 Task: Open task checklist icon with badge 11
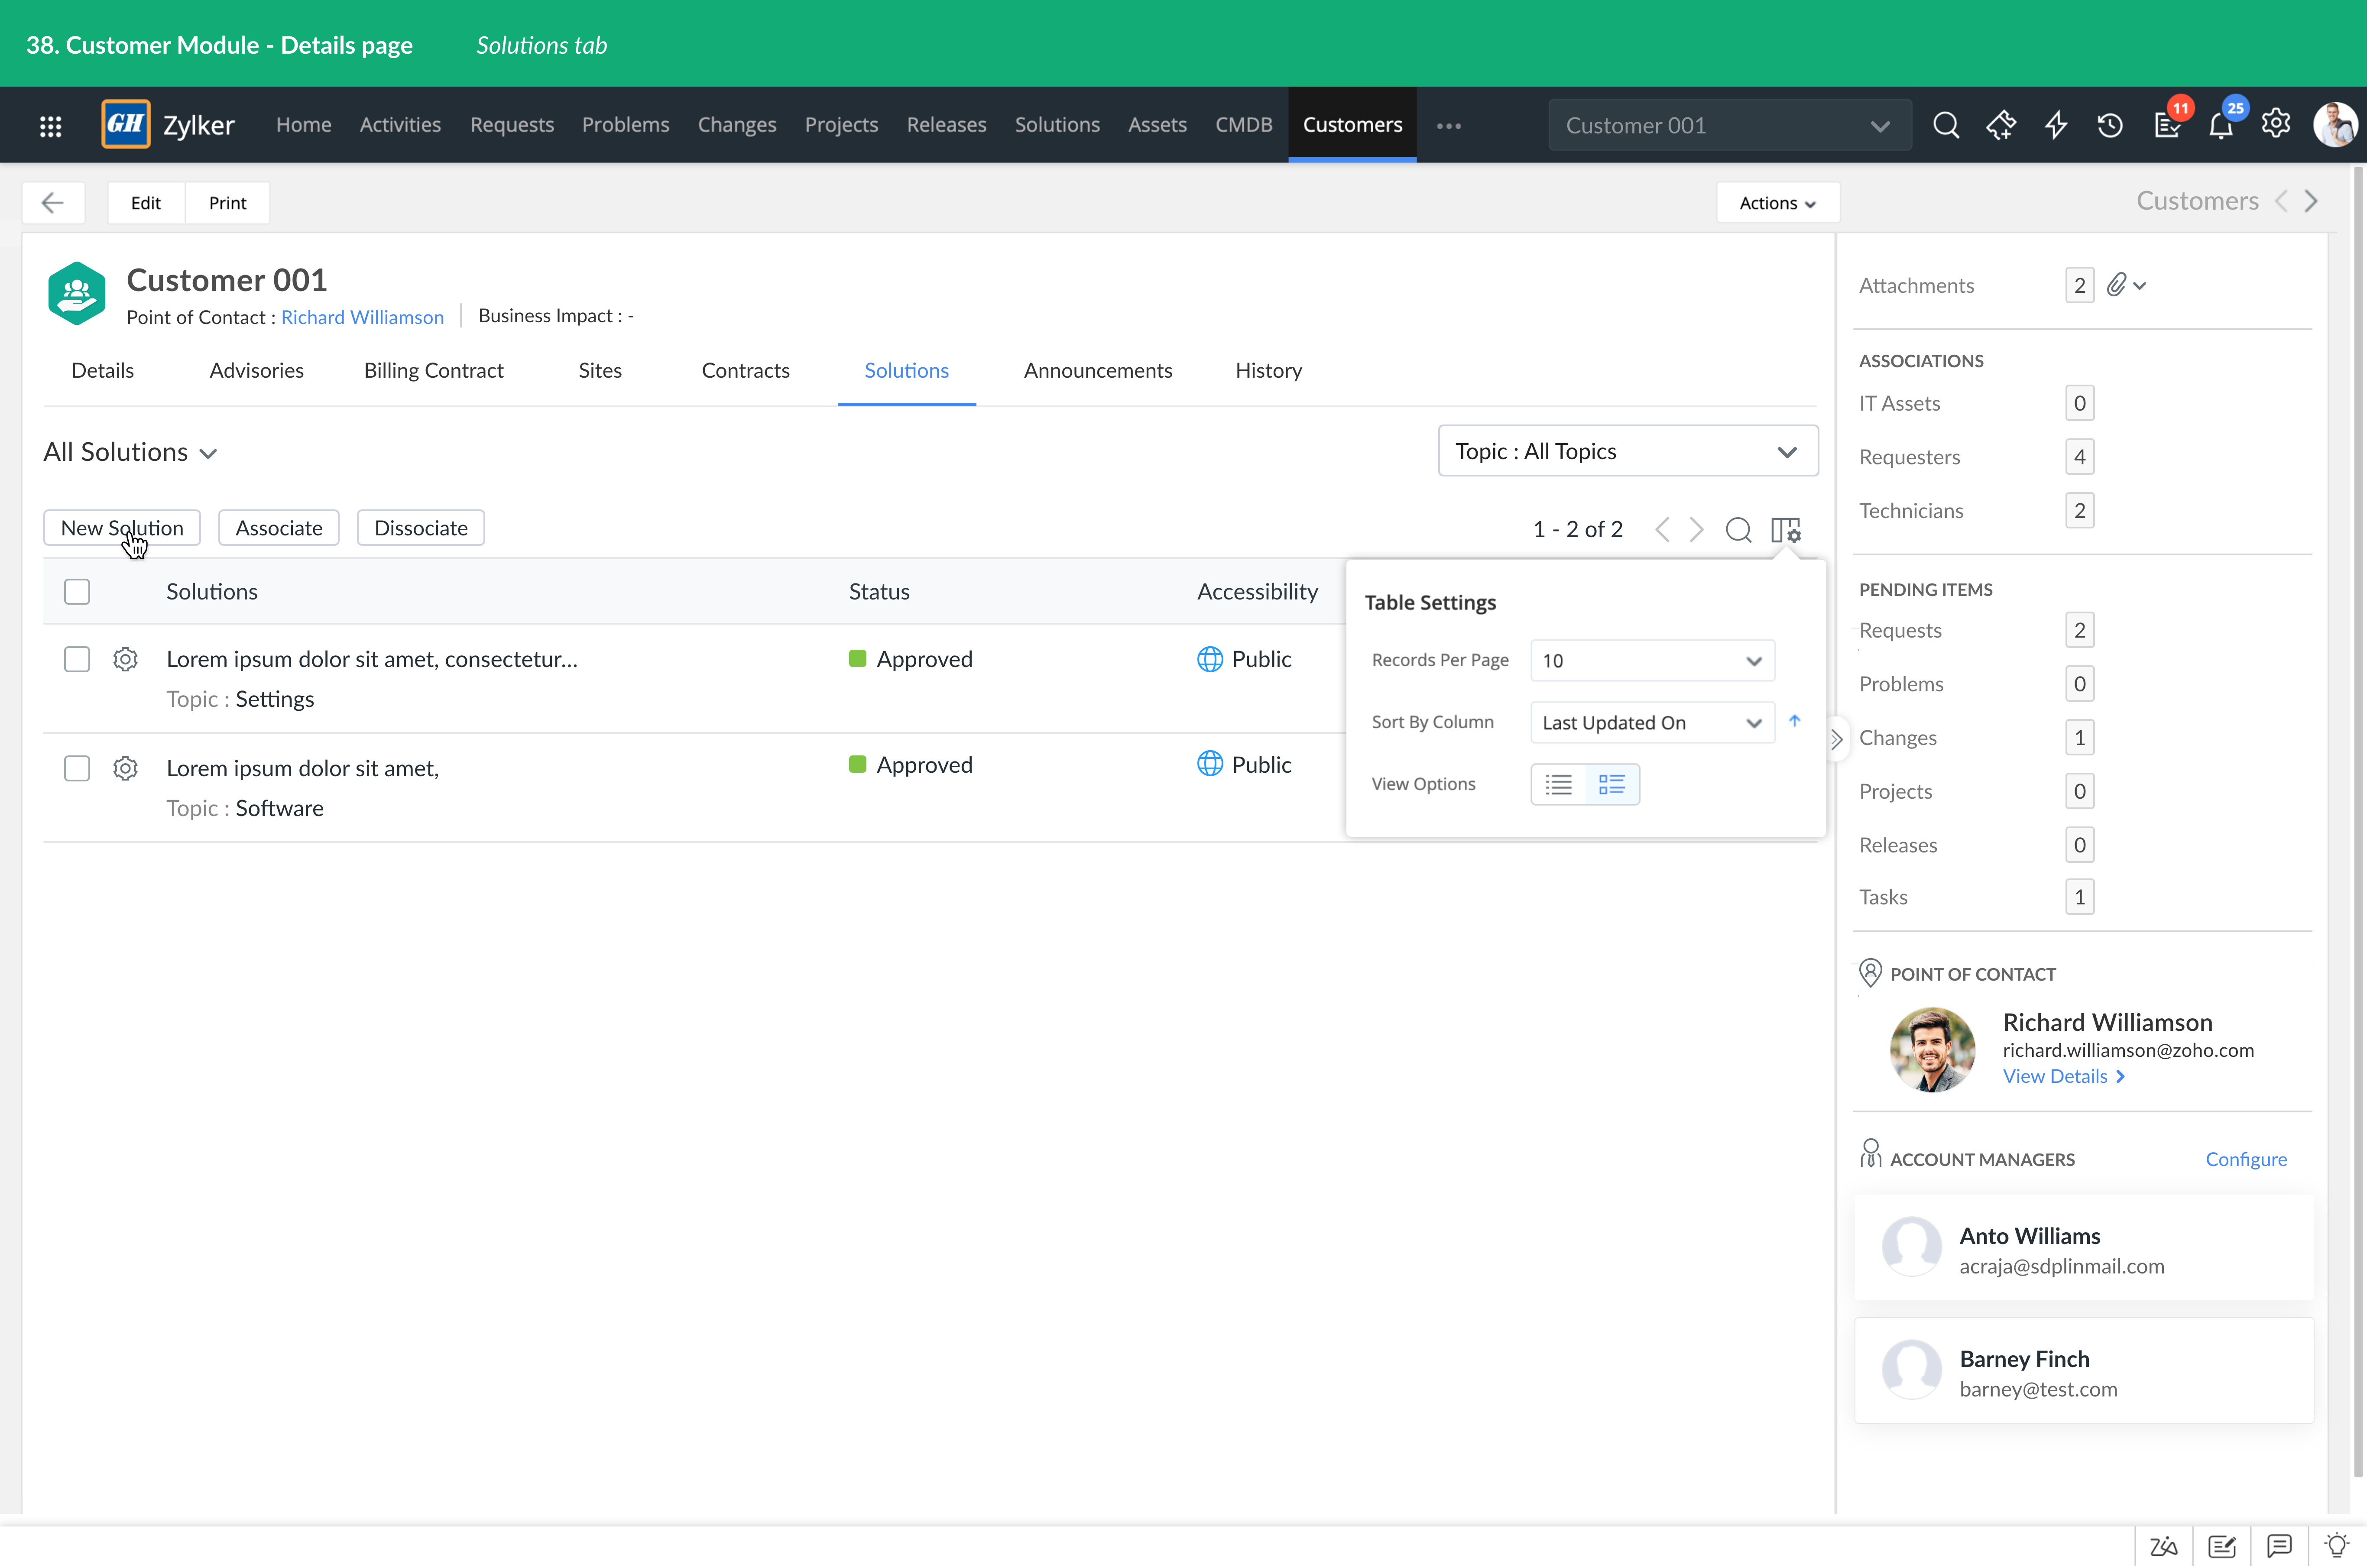tap(2167, 125)
